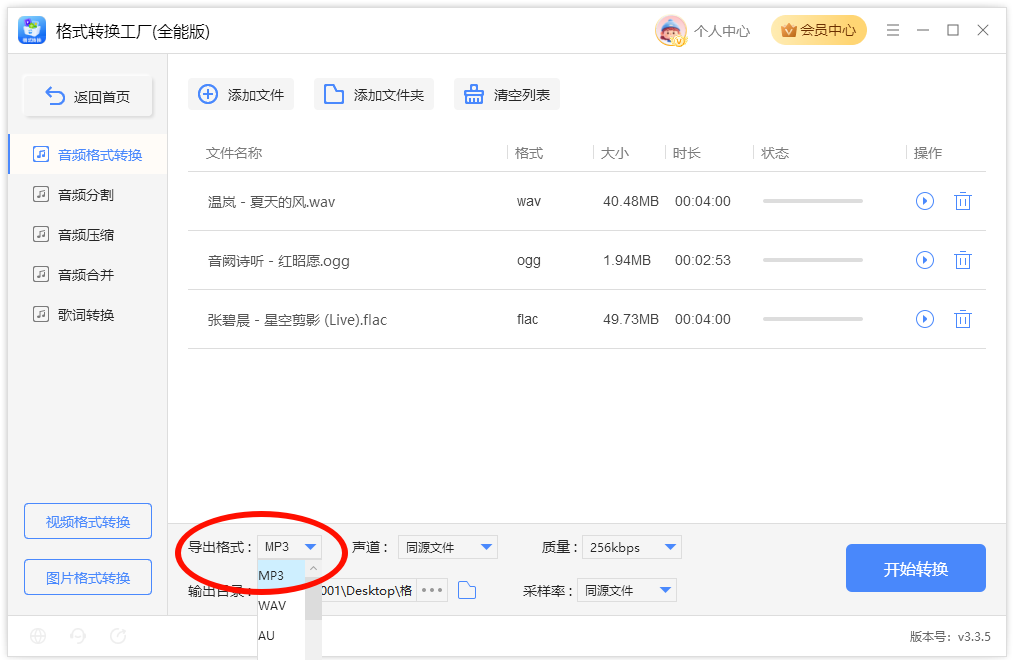Click the 开始转换 button

tap(916, 568)
